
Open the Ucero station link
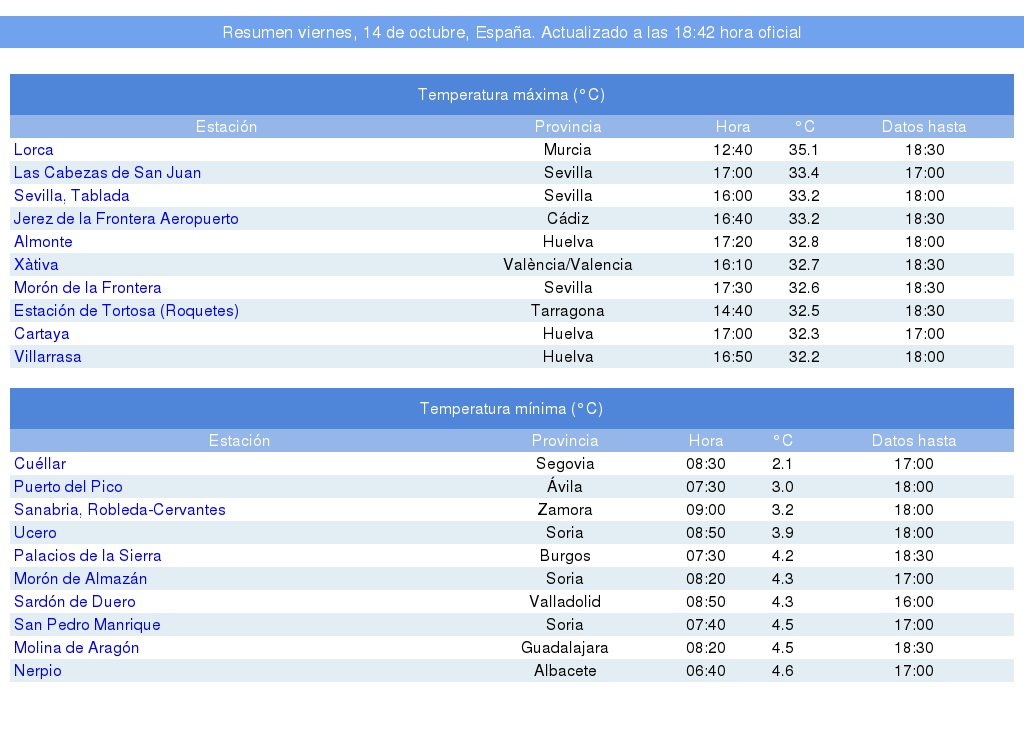35,532
